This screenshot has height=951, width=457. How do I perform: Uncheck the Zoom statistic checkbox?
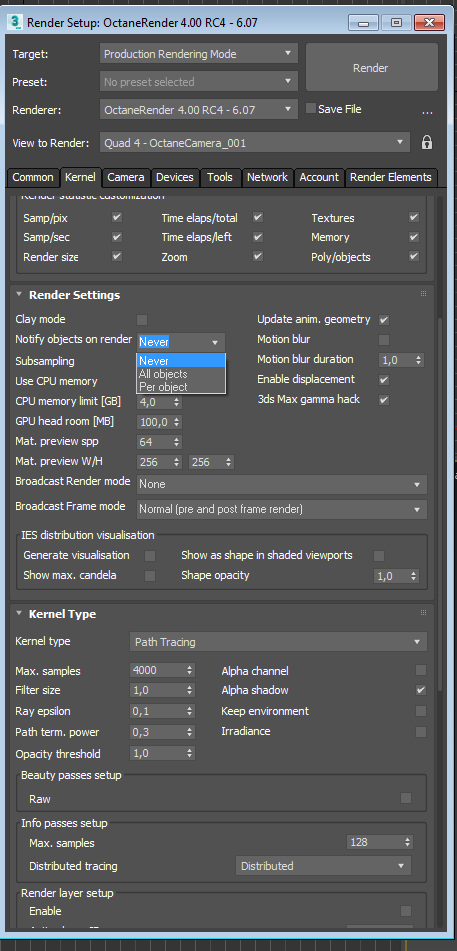click(x=258, y=256)
